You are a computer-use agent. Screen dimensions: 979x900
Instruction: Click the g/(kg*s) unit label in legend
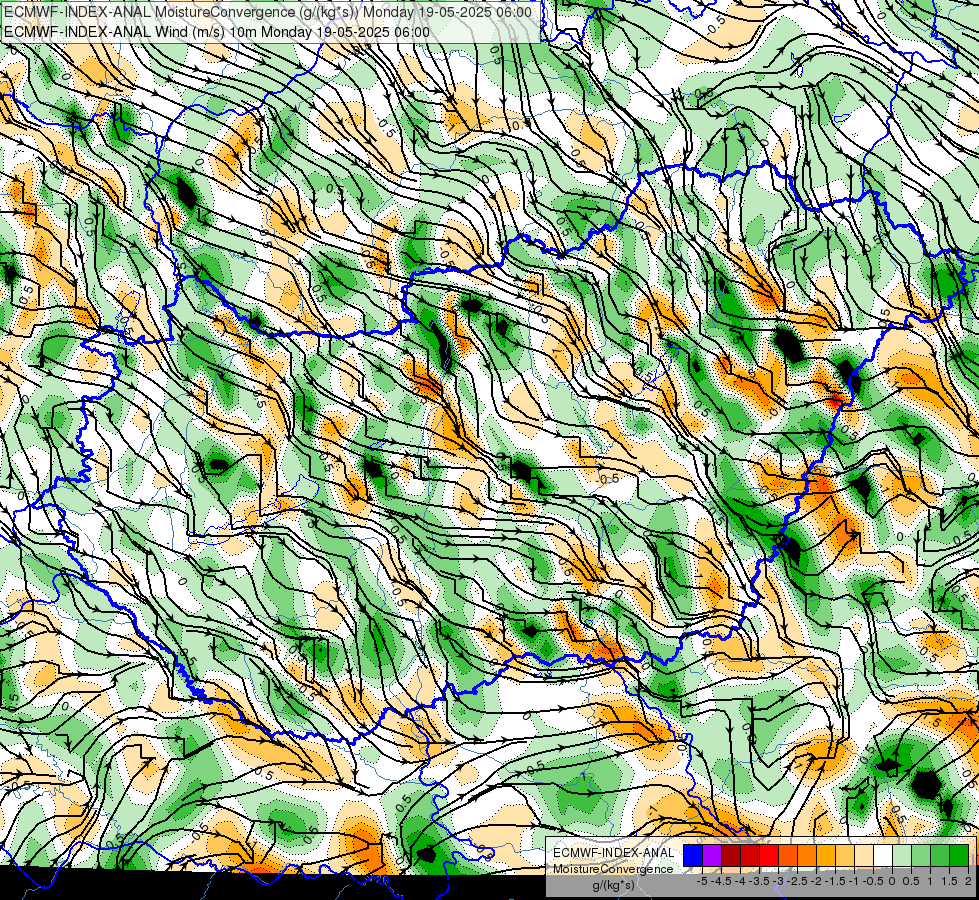(614, 885)
